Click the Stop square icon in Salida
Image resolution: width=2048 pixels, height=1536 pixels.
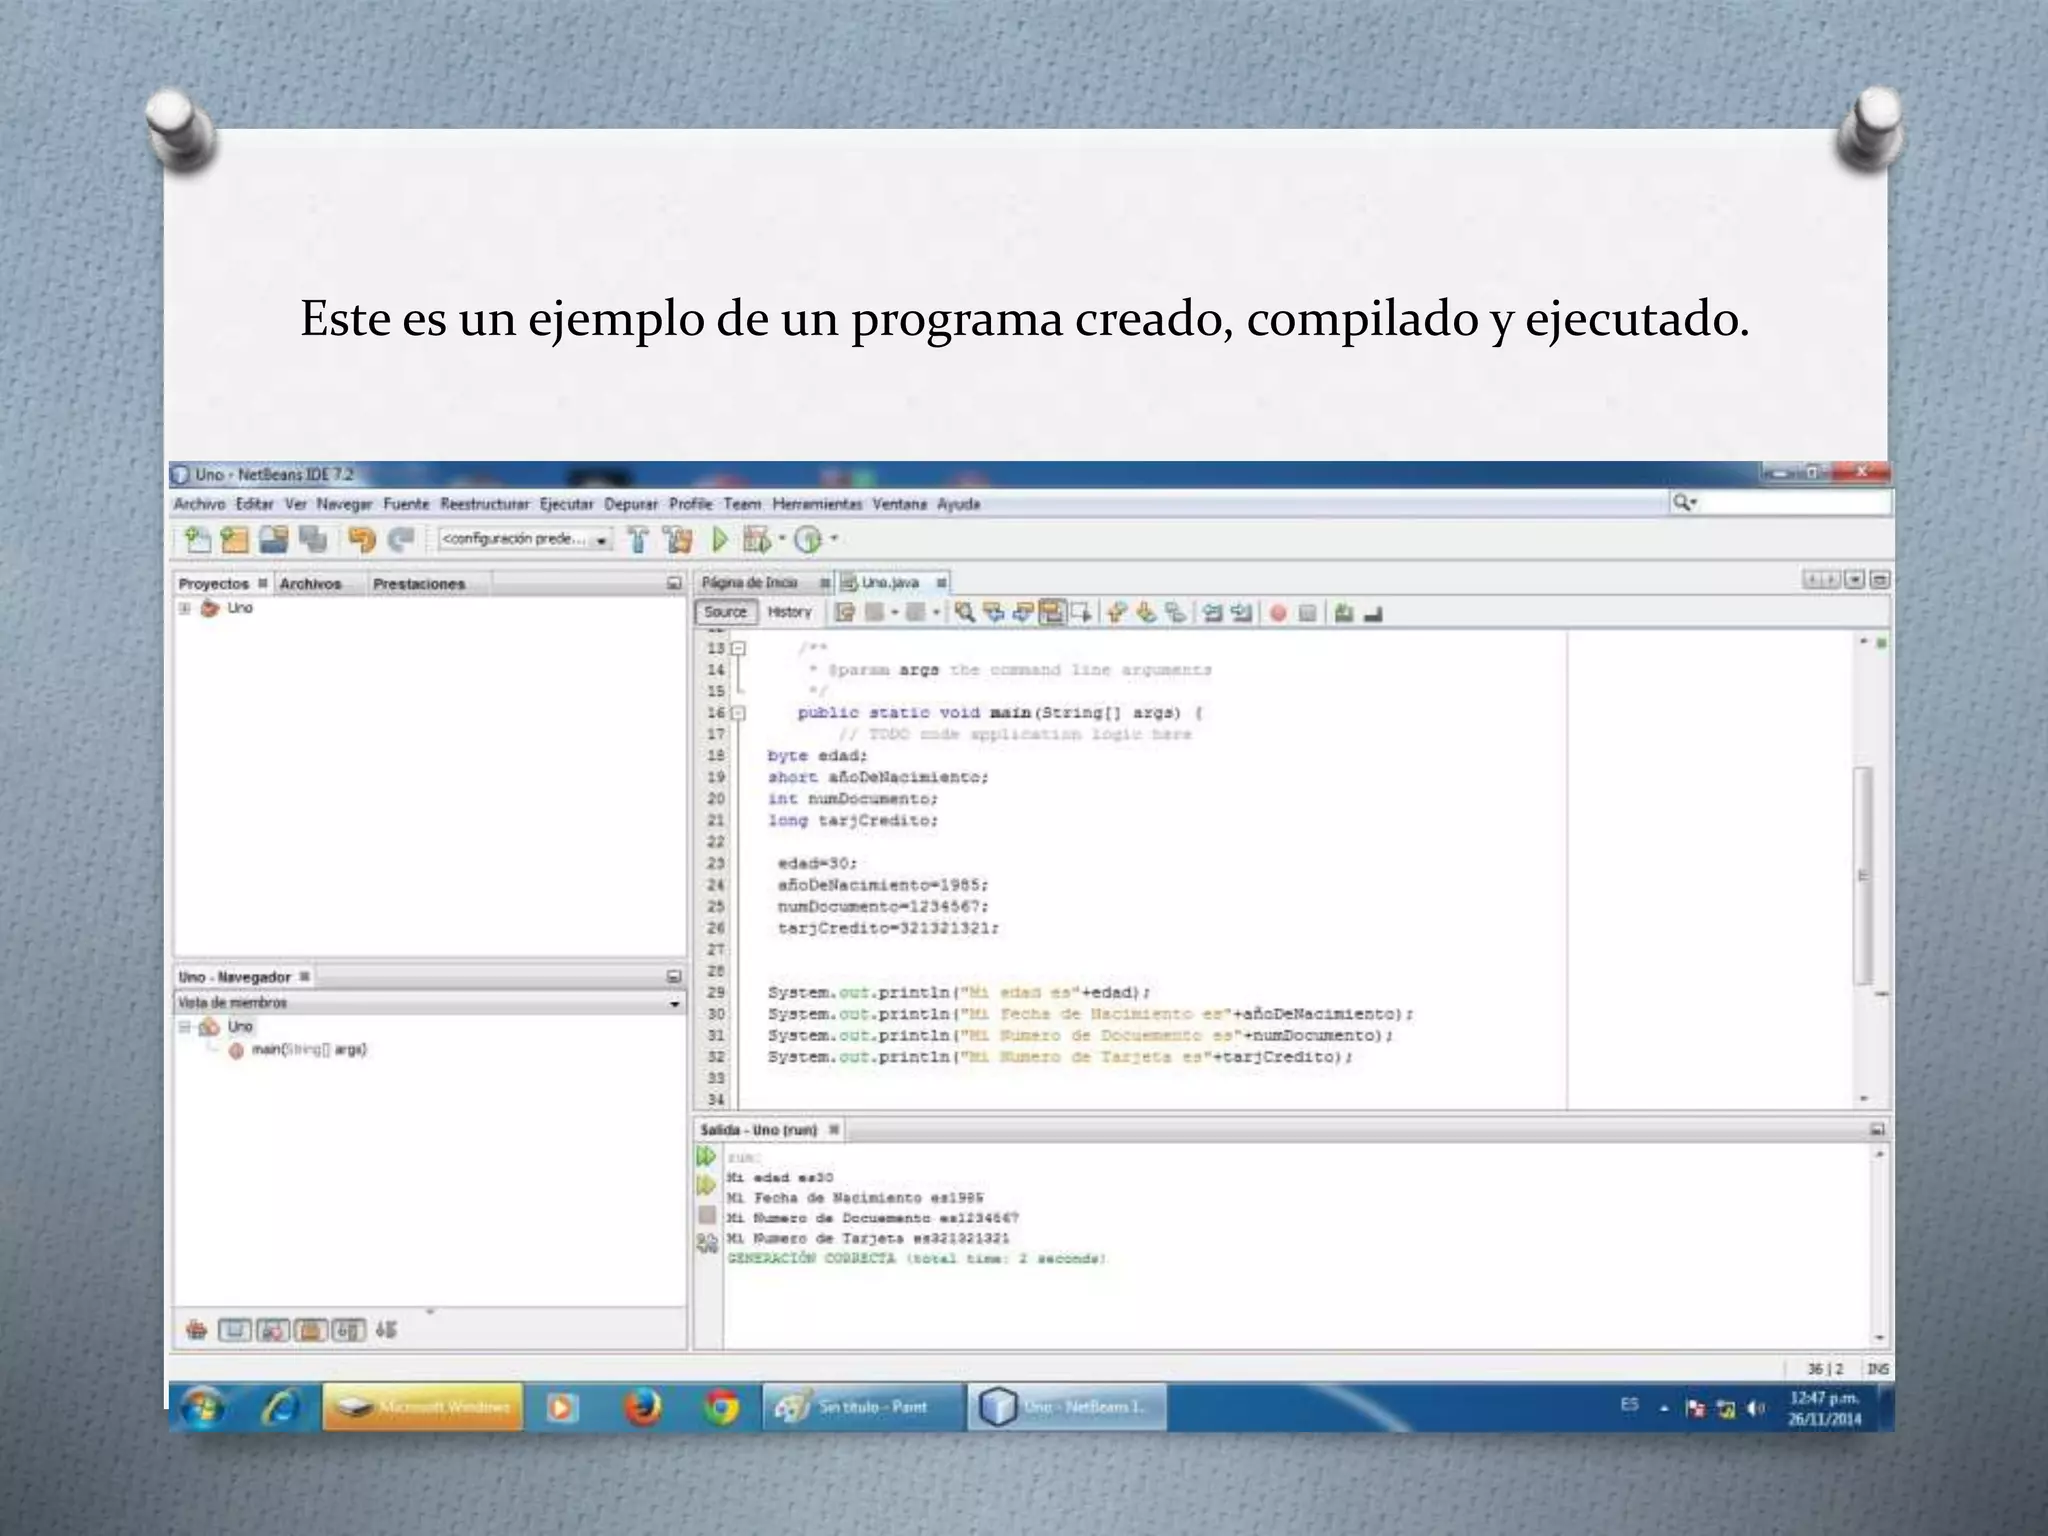707,1215
